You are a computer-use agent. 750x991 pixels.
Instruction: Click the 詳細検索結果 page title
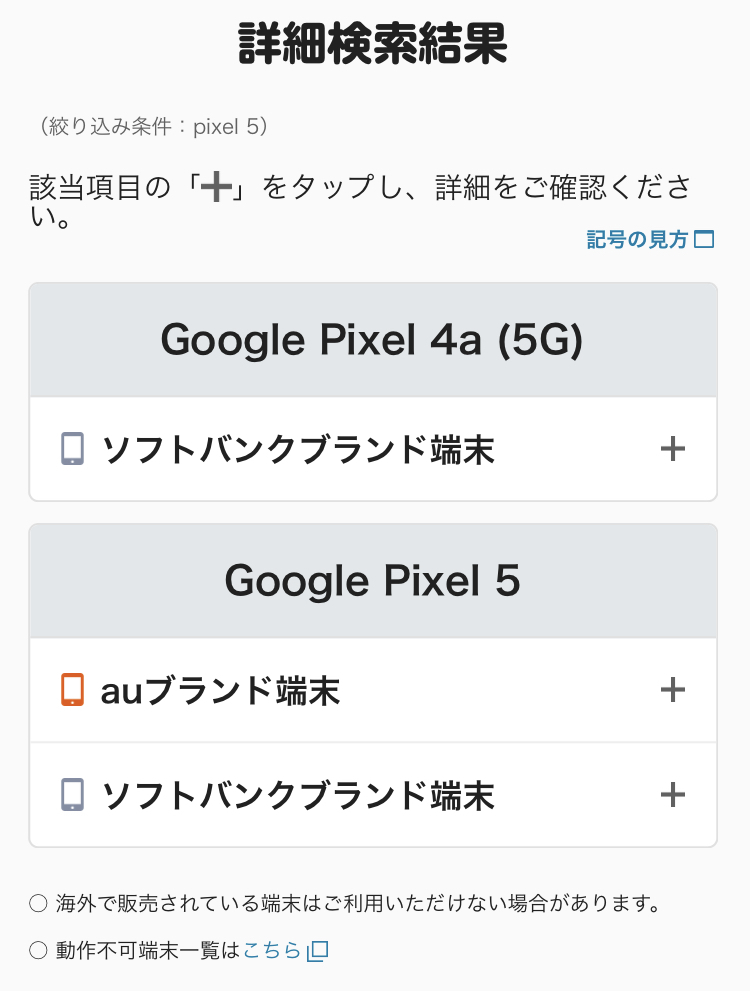(373, 44)
